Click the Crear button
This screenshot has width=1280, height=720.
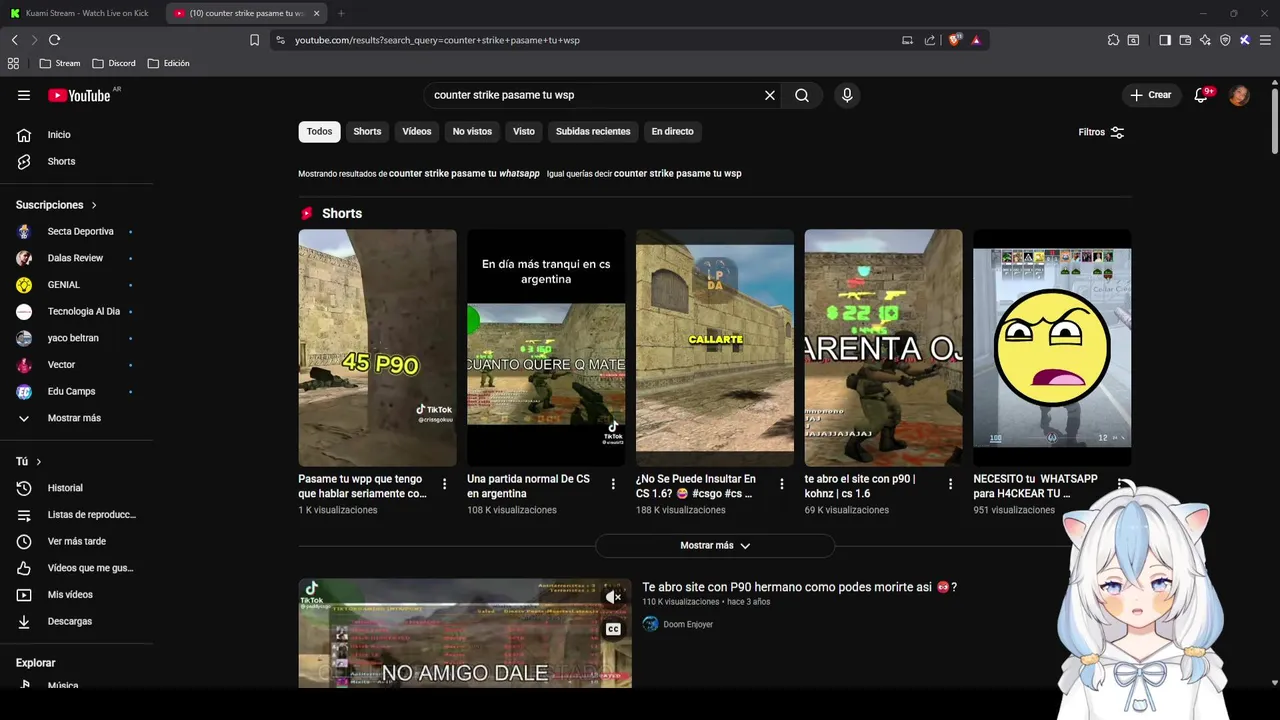(1150, 95)
